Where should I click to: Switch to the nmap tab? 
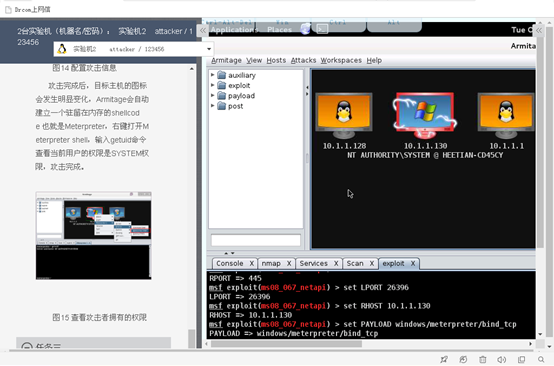[271, 264]
